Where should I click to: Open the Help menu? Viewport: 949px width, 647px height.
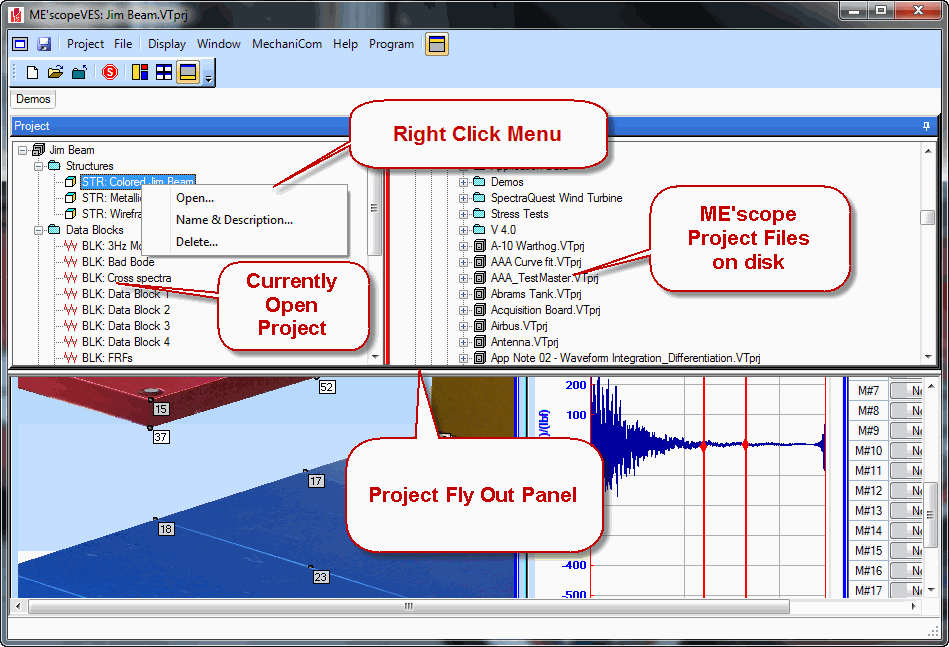[346, 44]
